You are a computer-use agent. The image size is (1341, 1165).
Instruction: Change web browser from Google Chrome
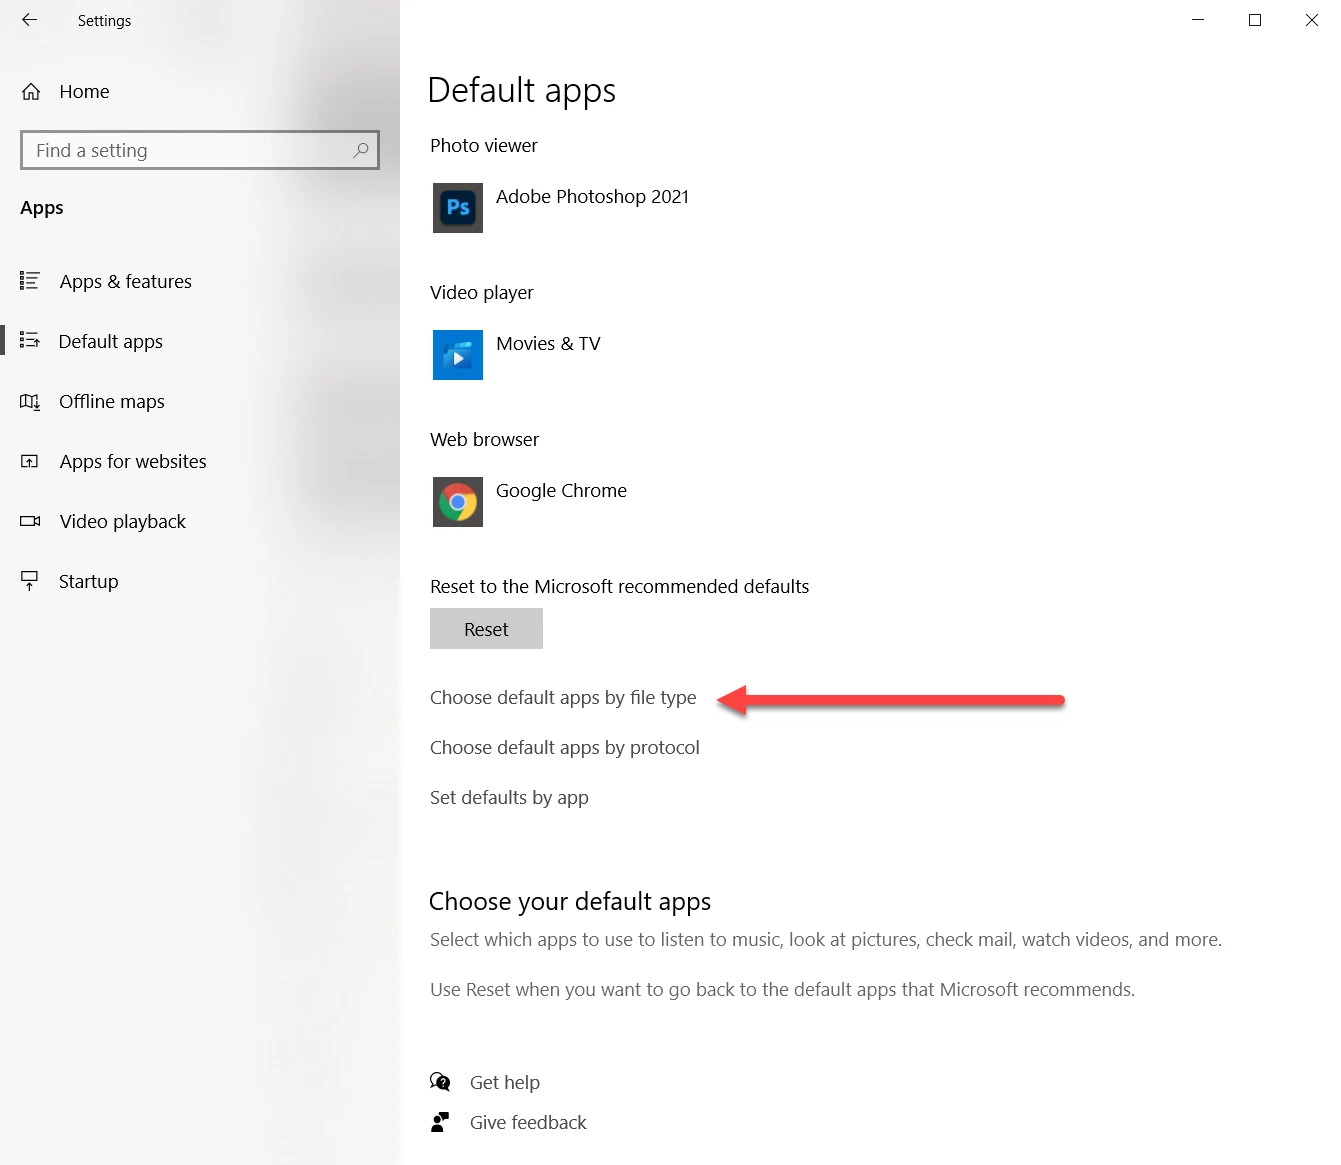[561, 491]
